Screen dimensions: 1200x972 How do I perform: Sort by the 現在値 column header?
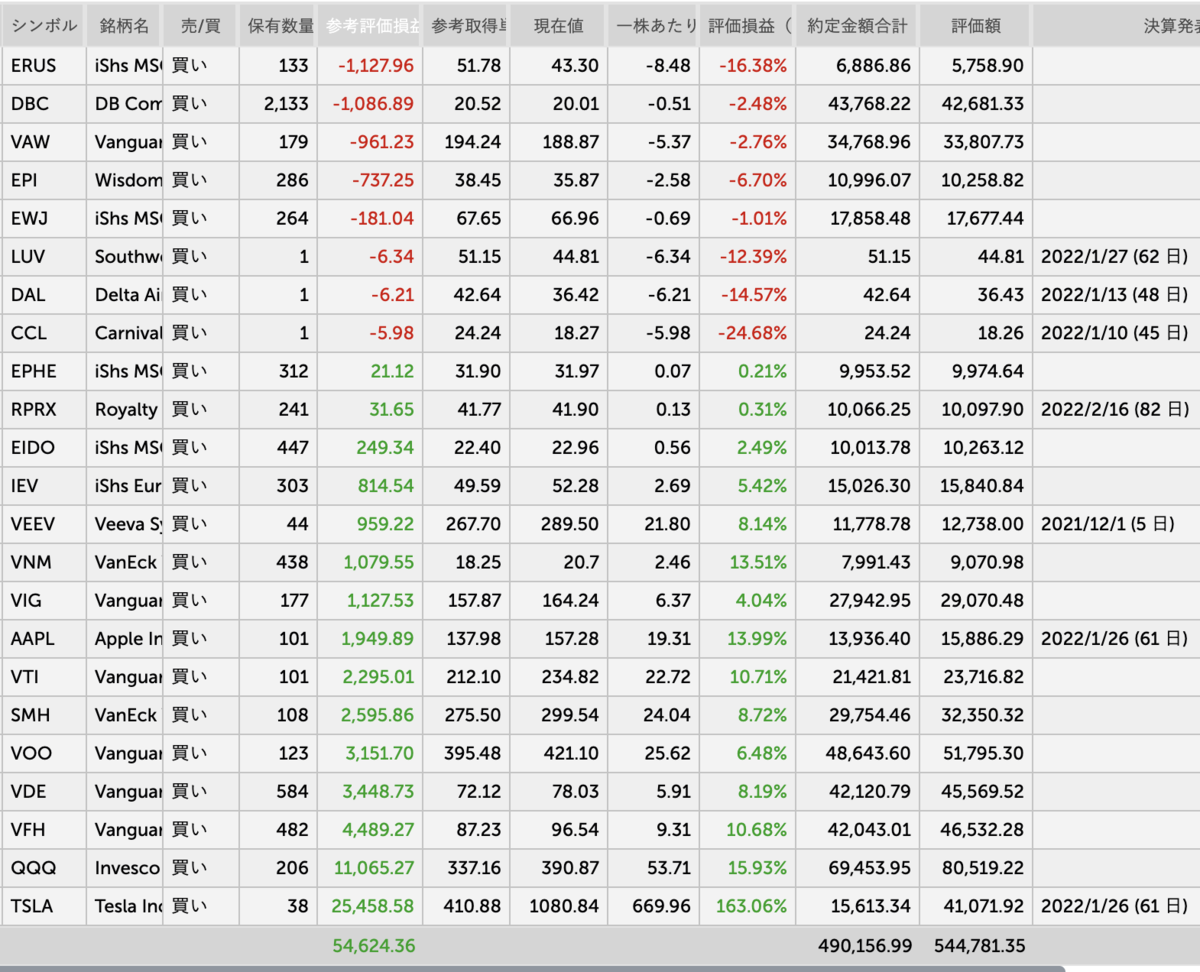click(558, 26)
